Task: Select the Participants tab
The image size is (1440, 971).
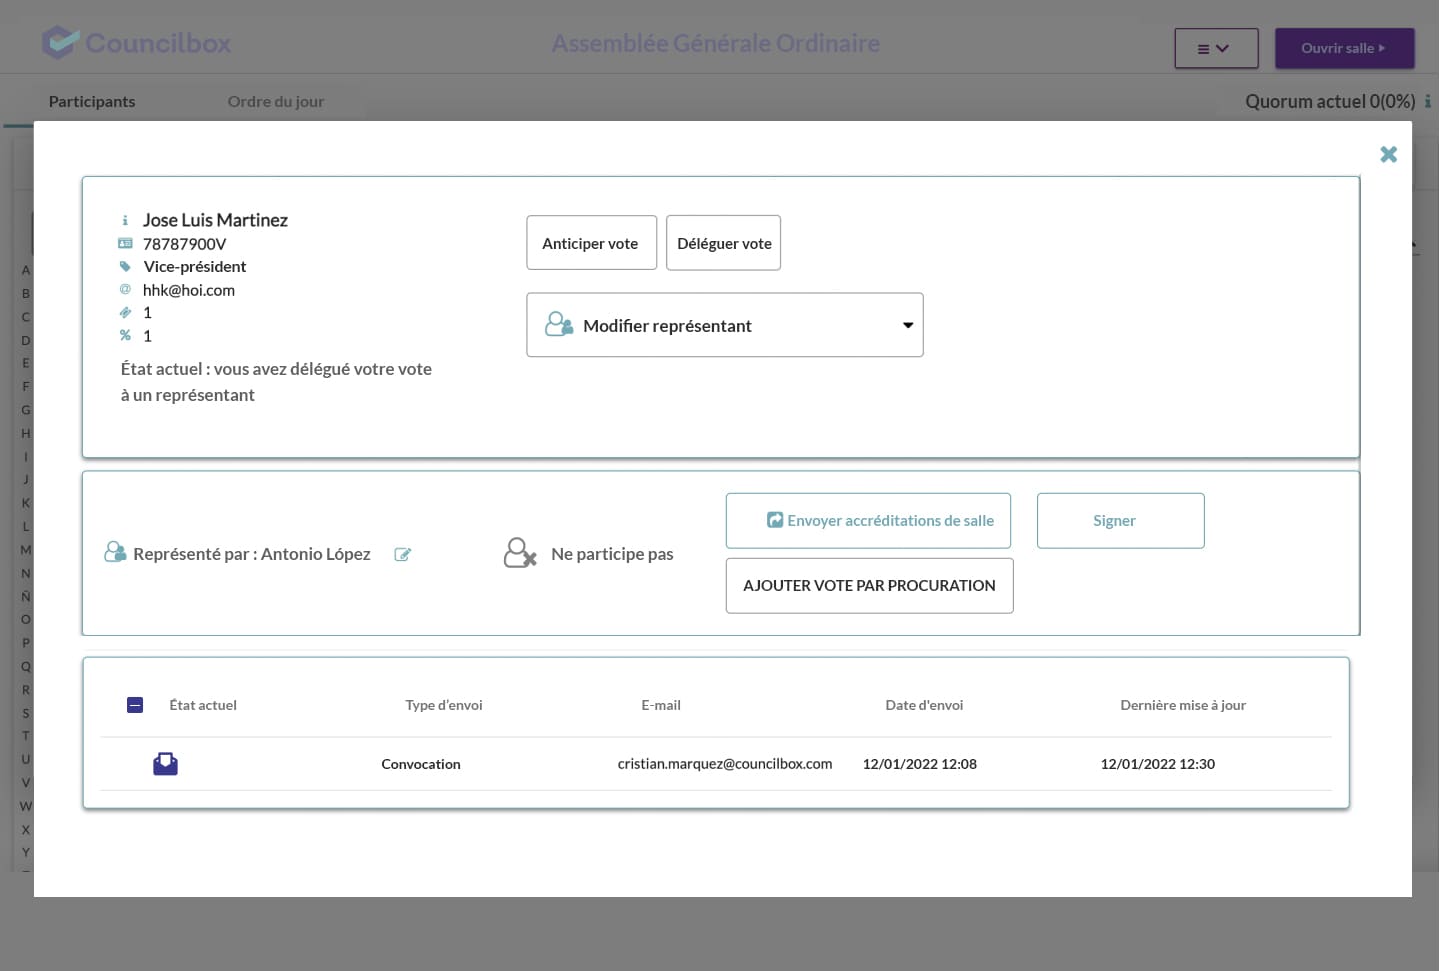Action: 92,101
